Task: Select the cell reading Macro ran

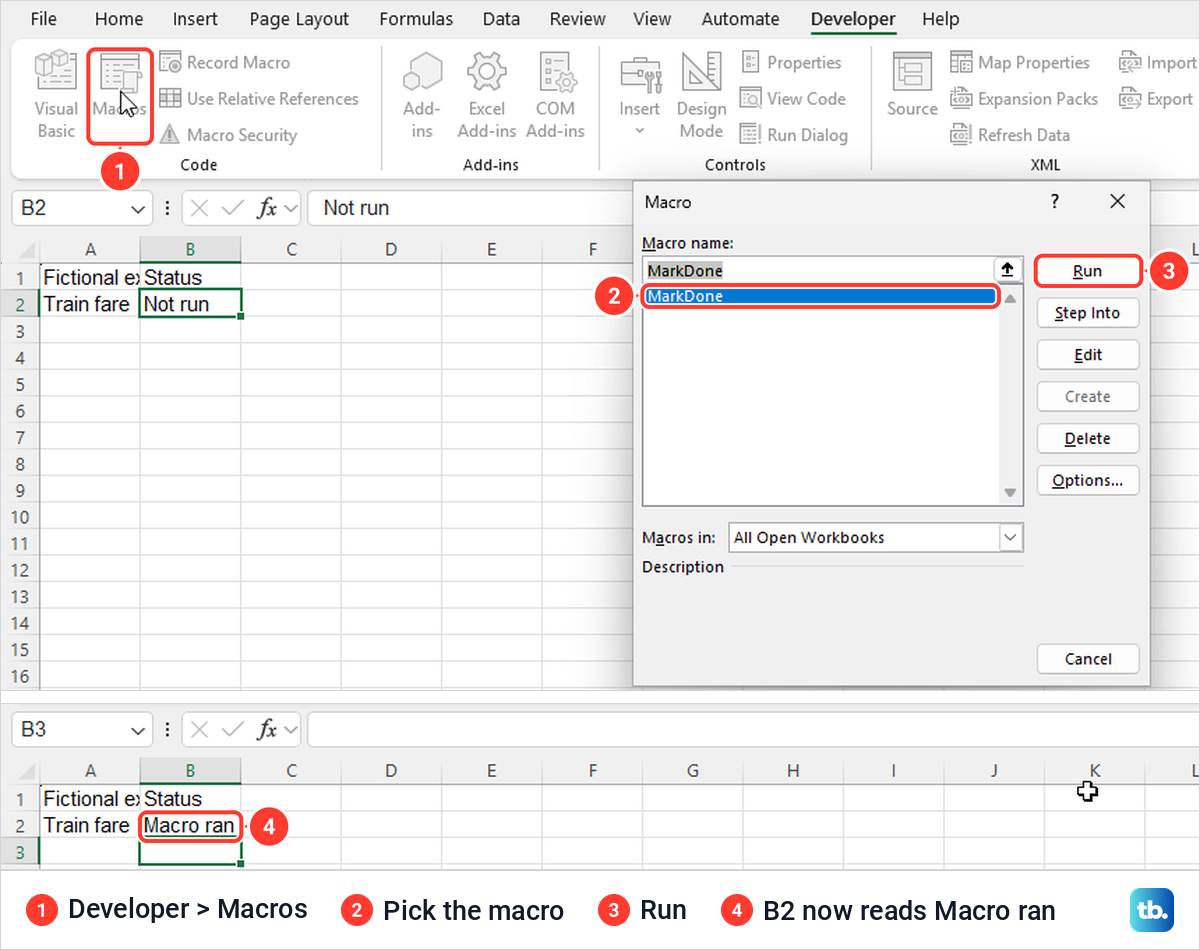Action: [x=190, y=825]
